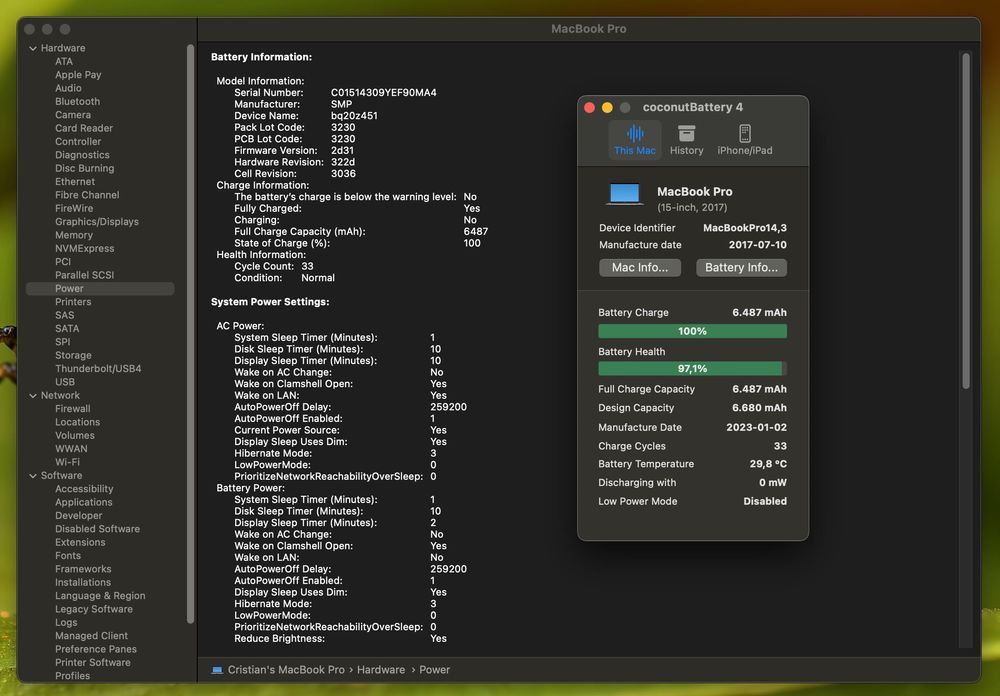This screenshot has height=696, width=1000.
Task: Collapse the Software section in sidebar
Action: [33, 475]
